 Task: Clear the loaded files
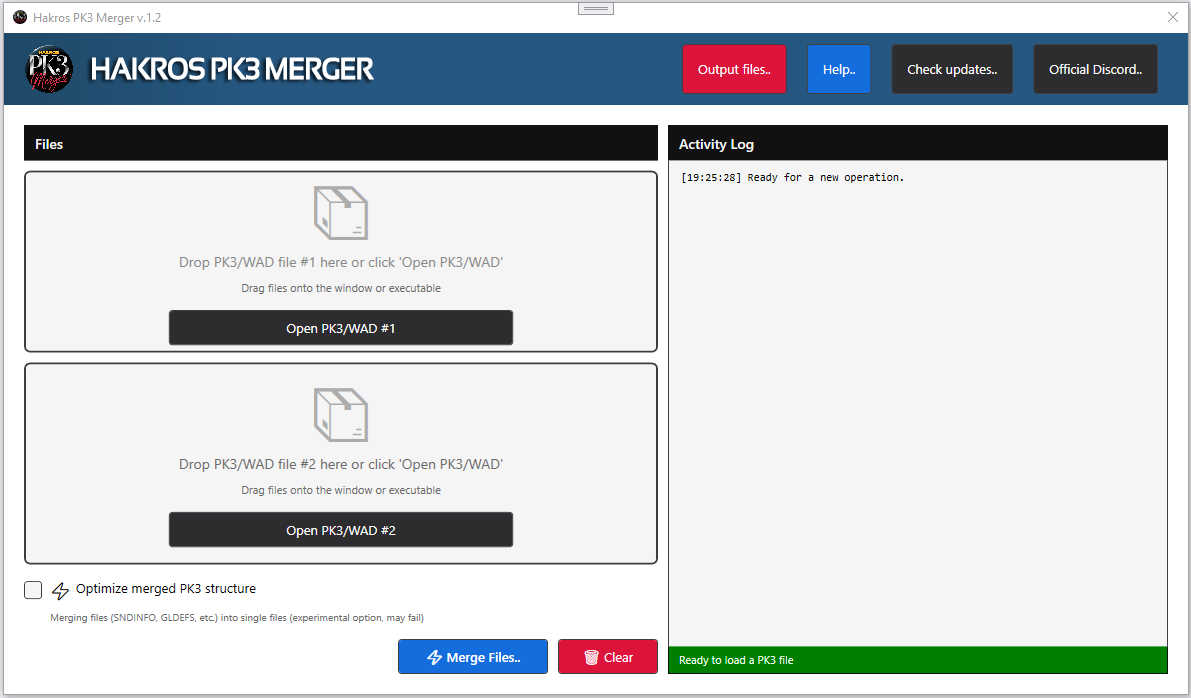click(x=608, y=657)
